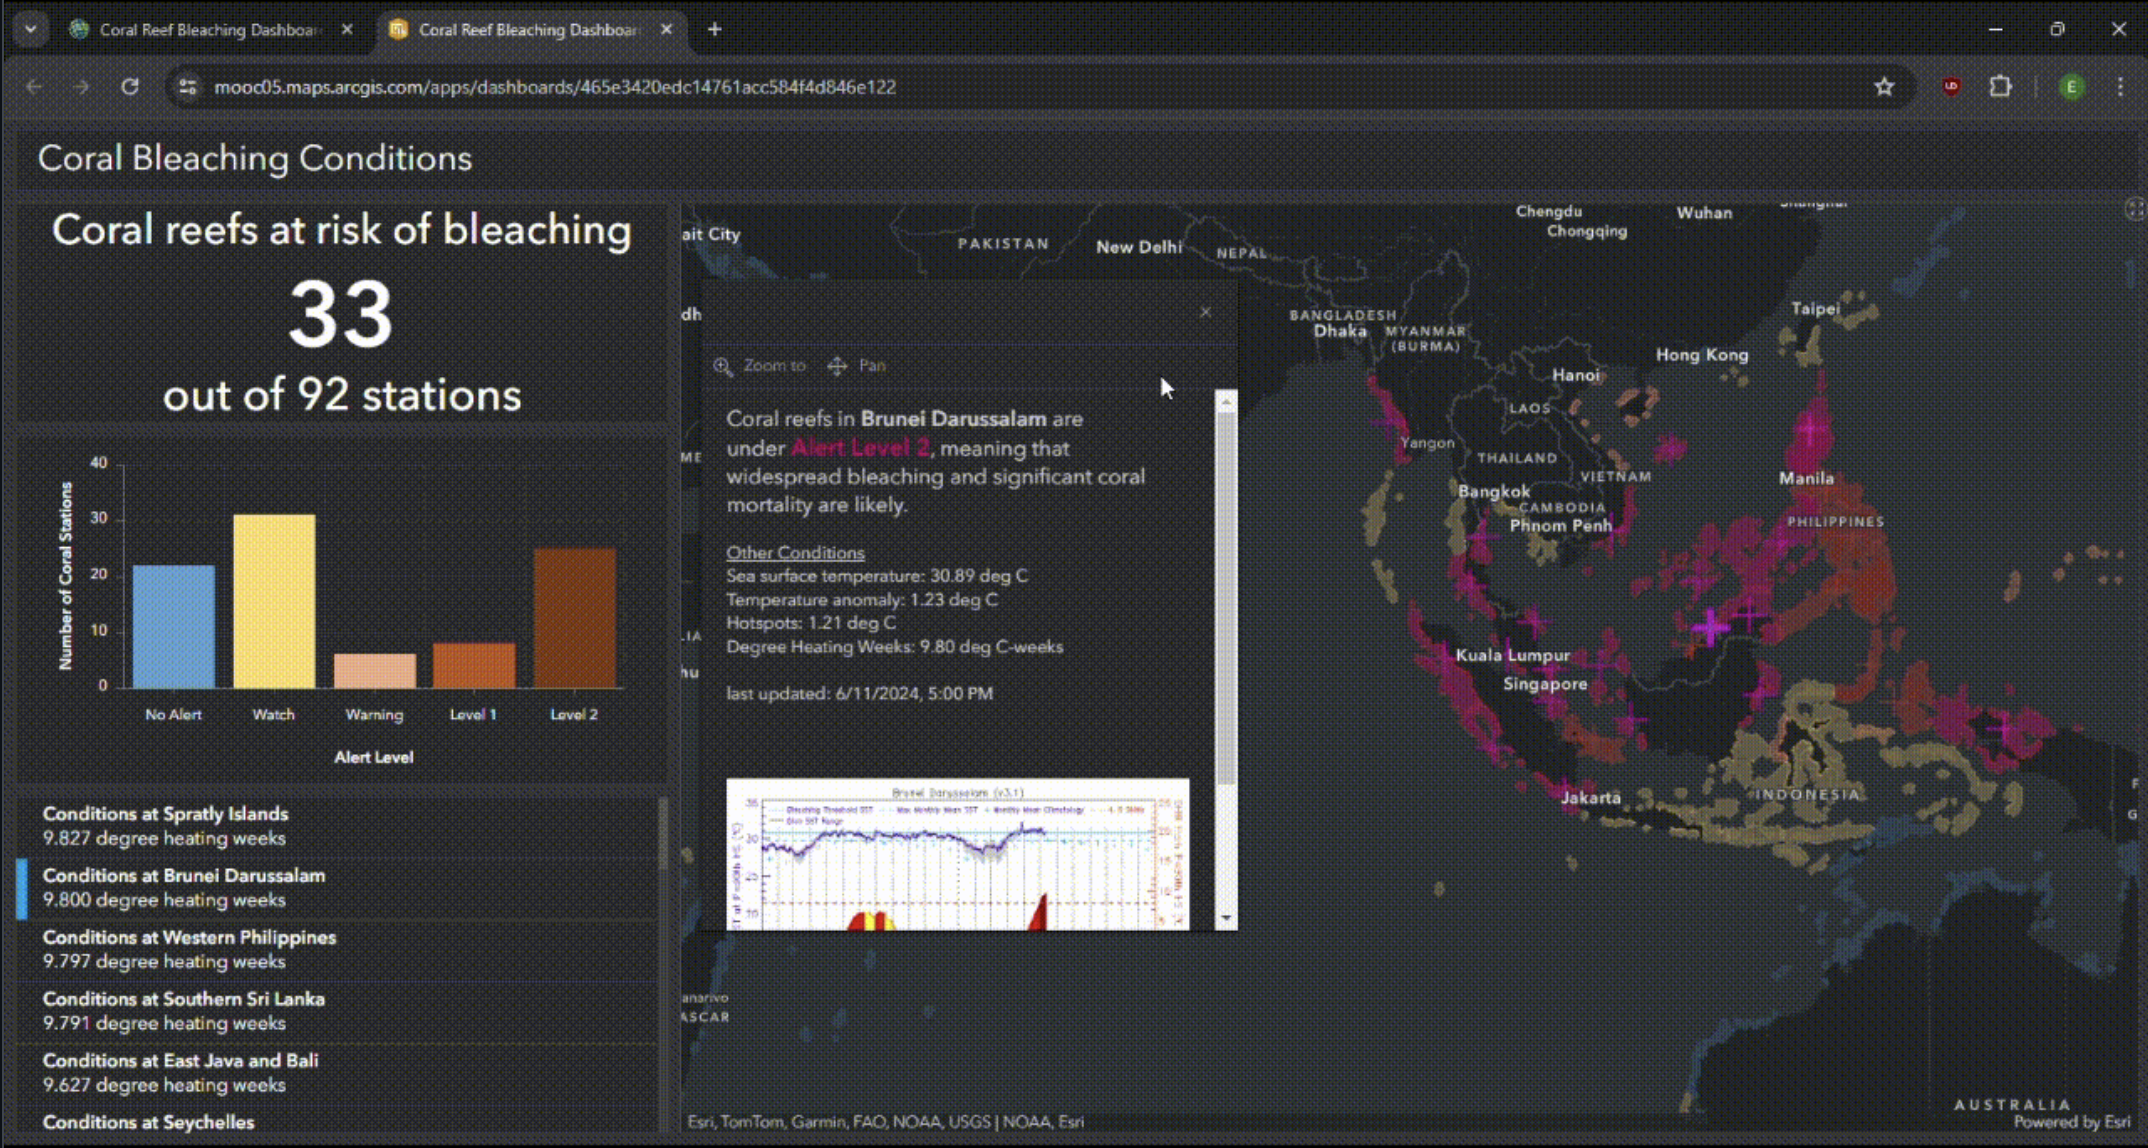Image resolution: width=2148 pixels, height=1148 pixels.
Task: Select Conditions at Seychelles row
Action: coord(338,1121)
